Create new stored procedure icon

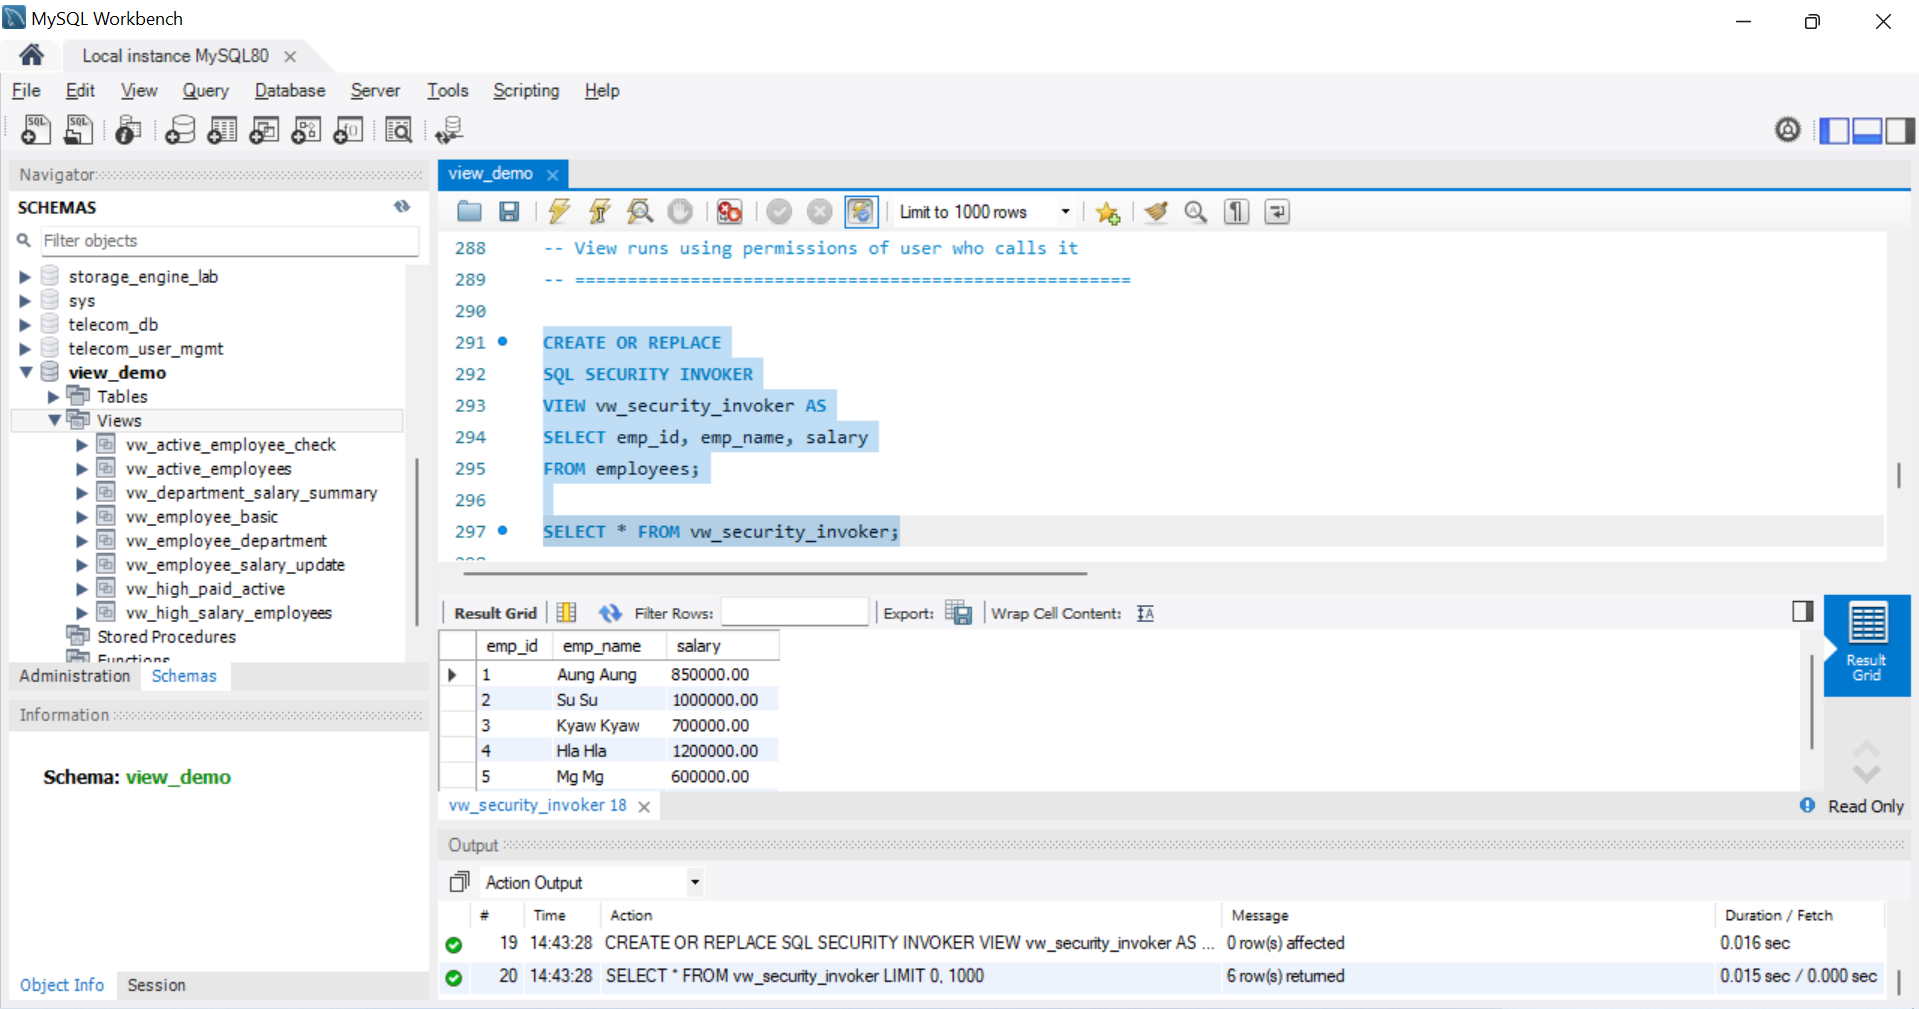tap(306, 130)
